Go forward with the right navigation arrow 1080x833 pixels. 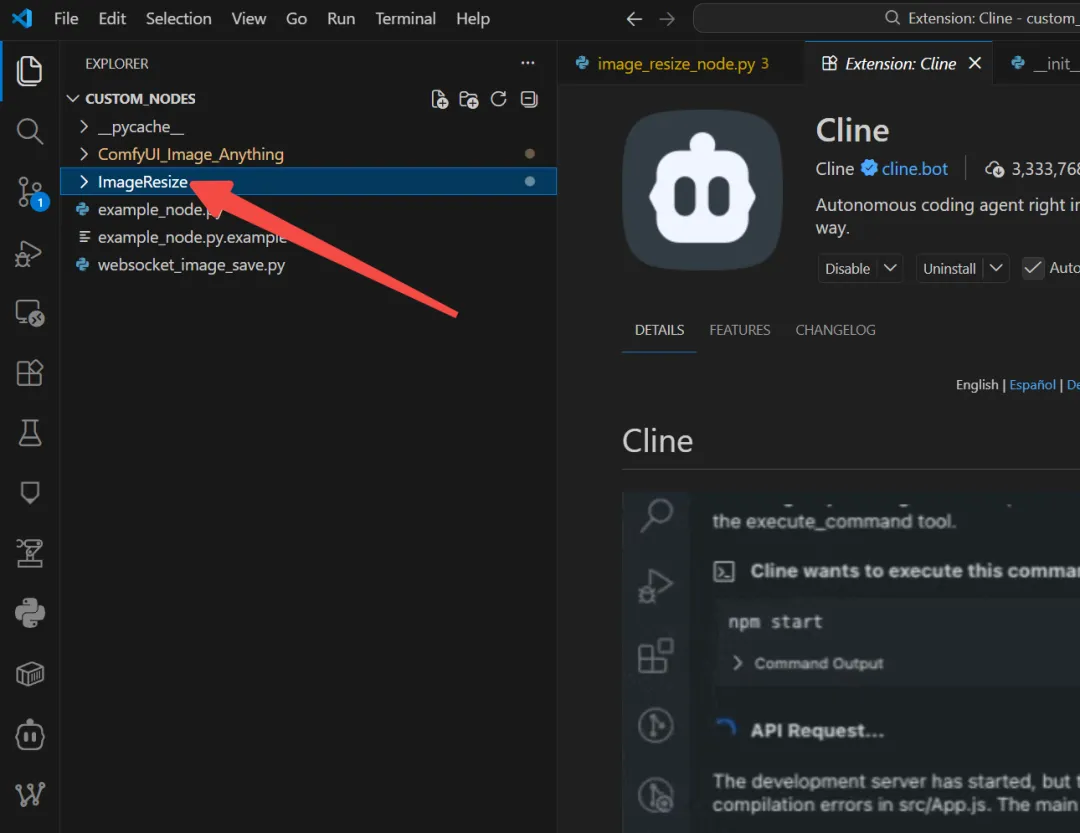667,19
